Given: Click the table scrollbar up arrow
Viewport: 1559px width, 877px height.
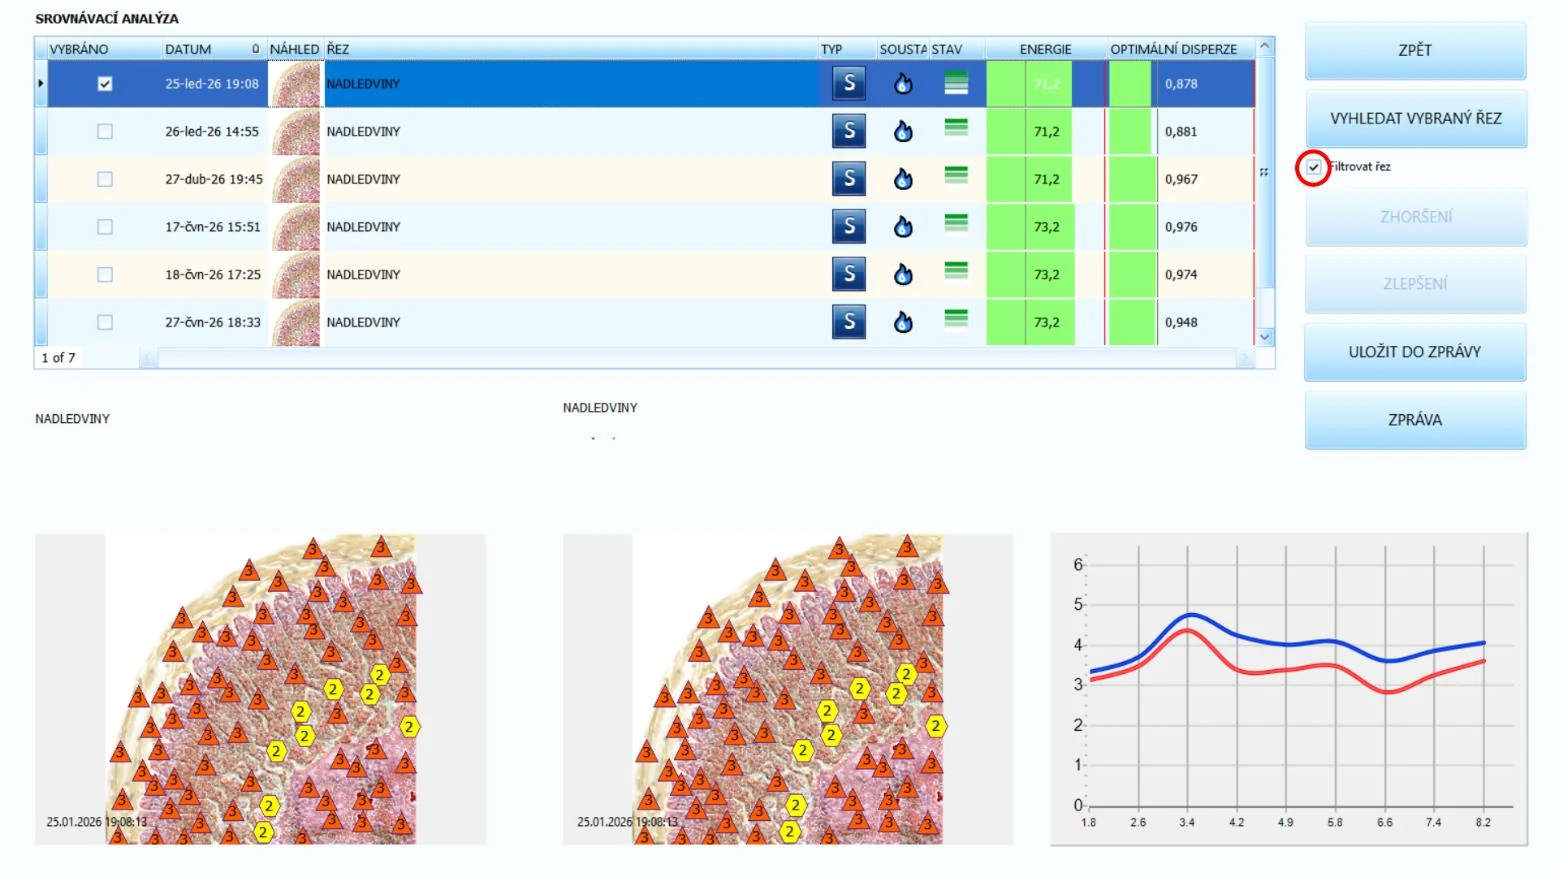Looking at the screenshot, I should click(1265, 47).
